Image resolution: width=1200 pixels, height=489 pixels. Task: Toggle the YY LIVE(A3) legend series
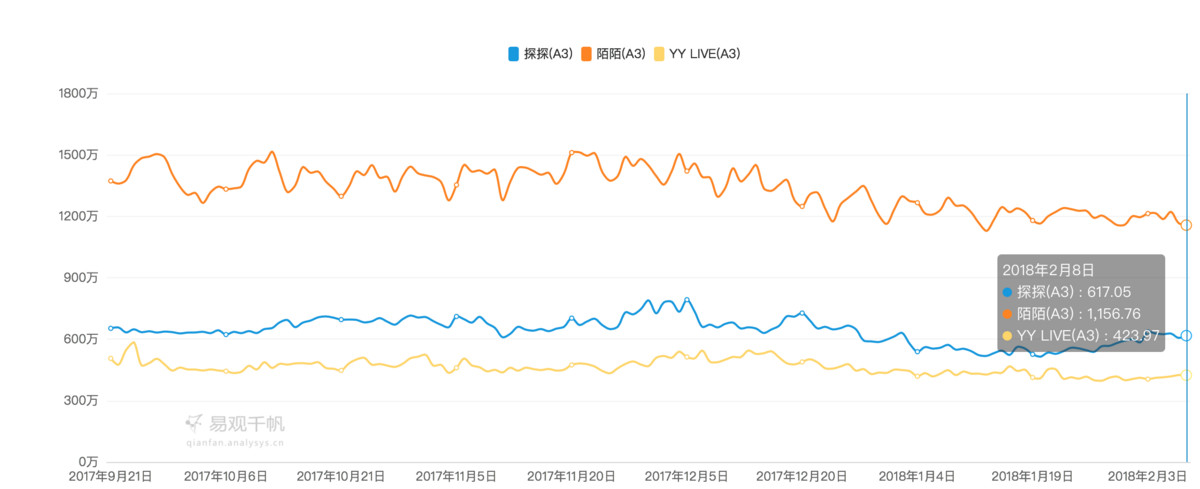click(x=704, y=54)
